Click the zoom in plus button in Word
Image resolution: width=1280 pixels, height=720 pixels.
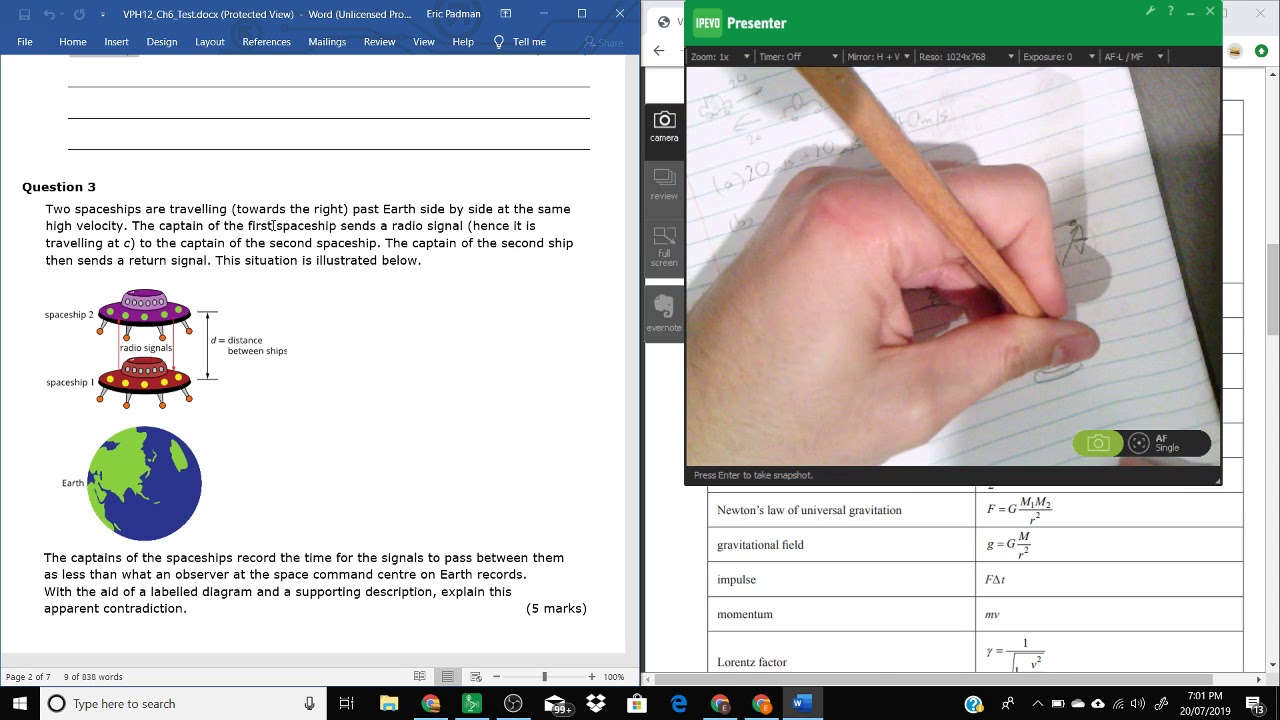(x=592, y=677)
